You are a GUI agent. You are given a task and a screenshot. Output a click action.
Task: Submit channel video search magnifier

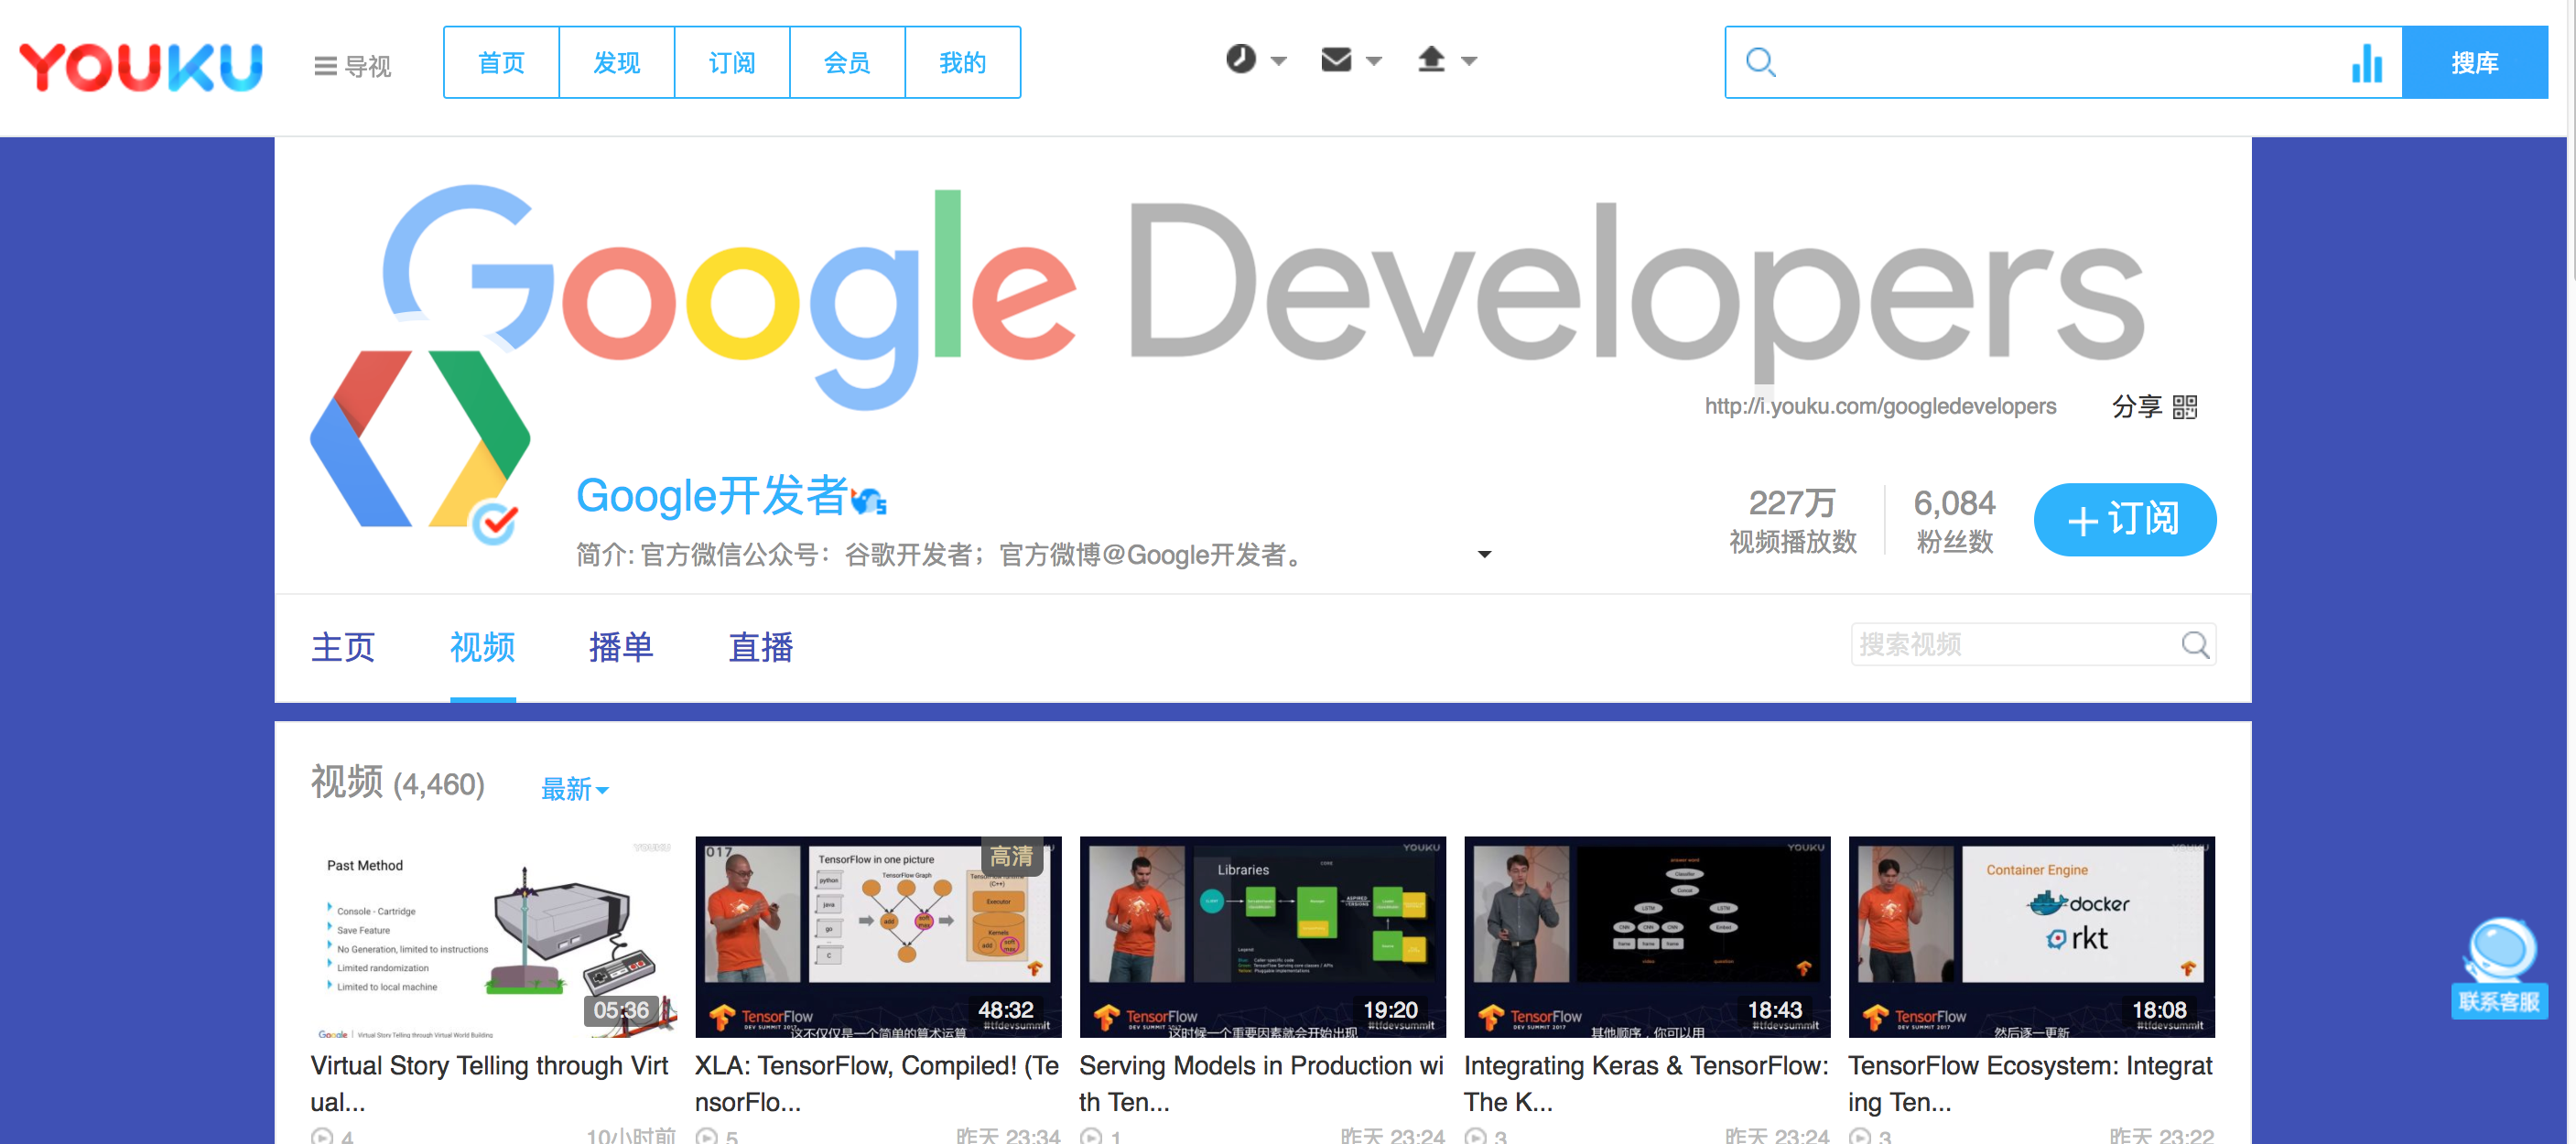click(x=2195, y=645)
